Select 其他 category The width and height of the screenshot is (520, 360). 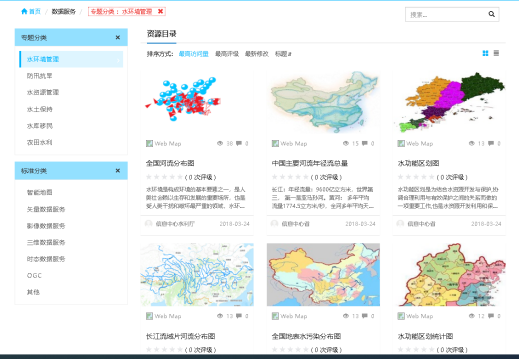point(33,292)
